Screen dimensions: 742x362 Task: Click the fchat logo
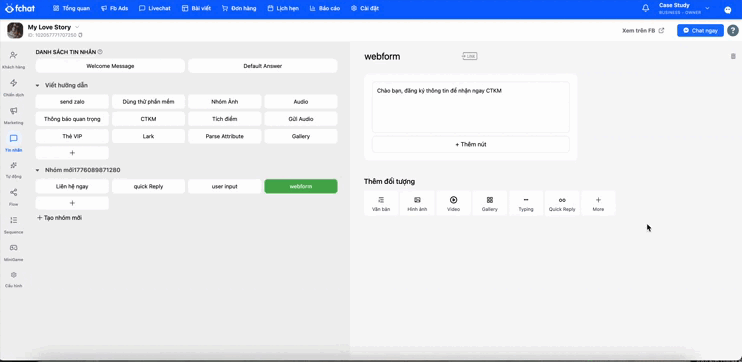pos(20,8)
